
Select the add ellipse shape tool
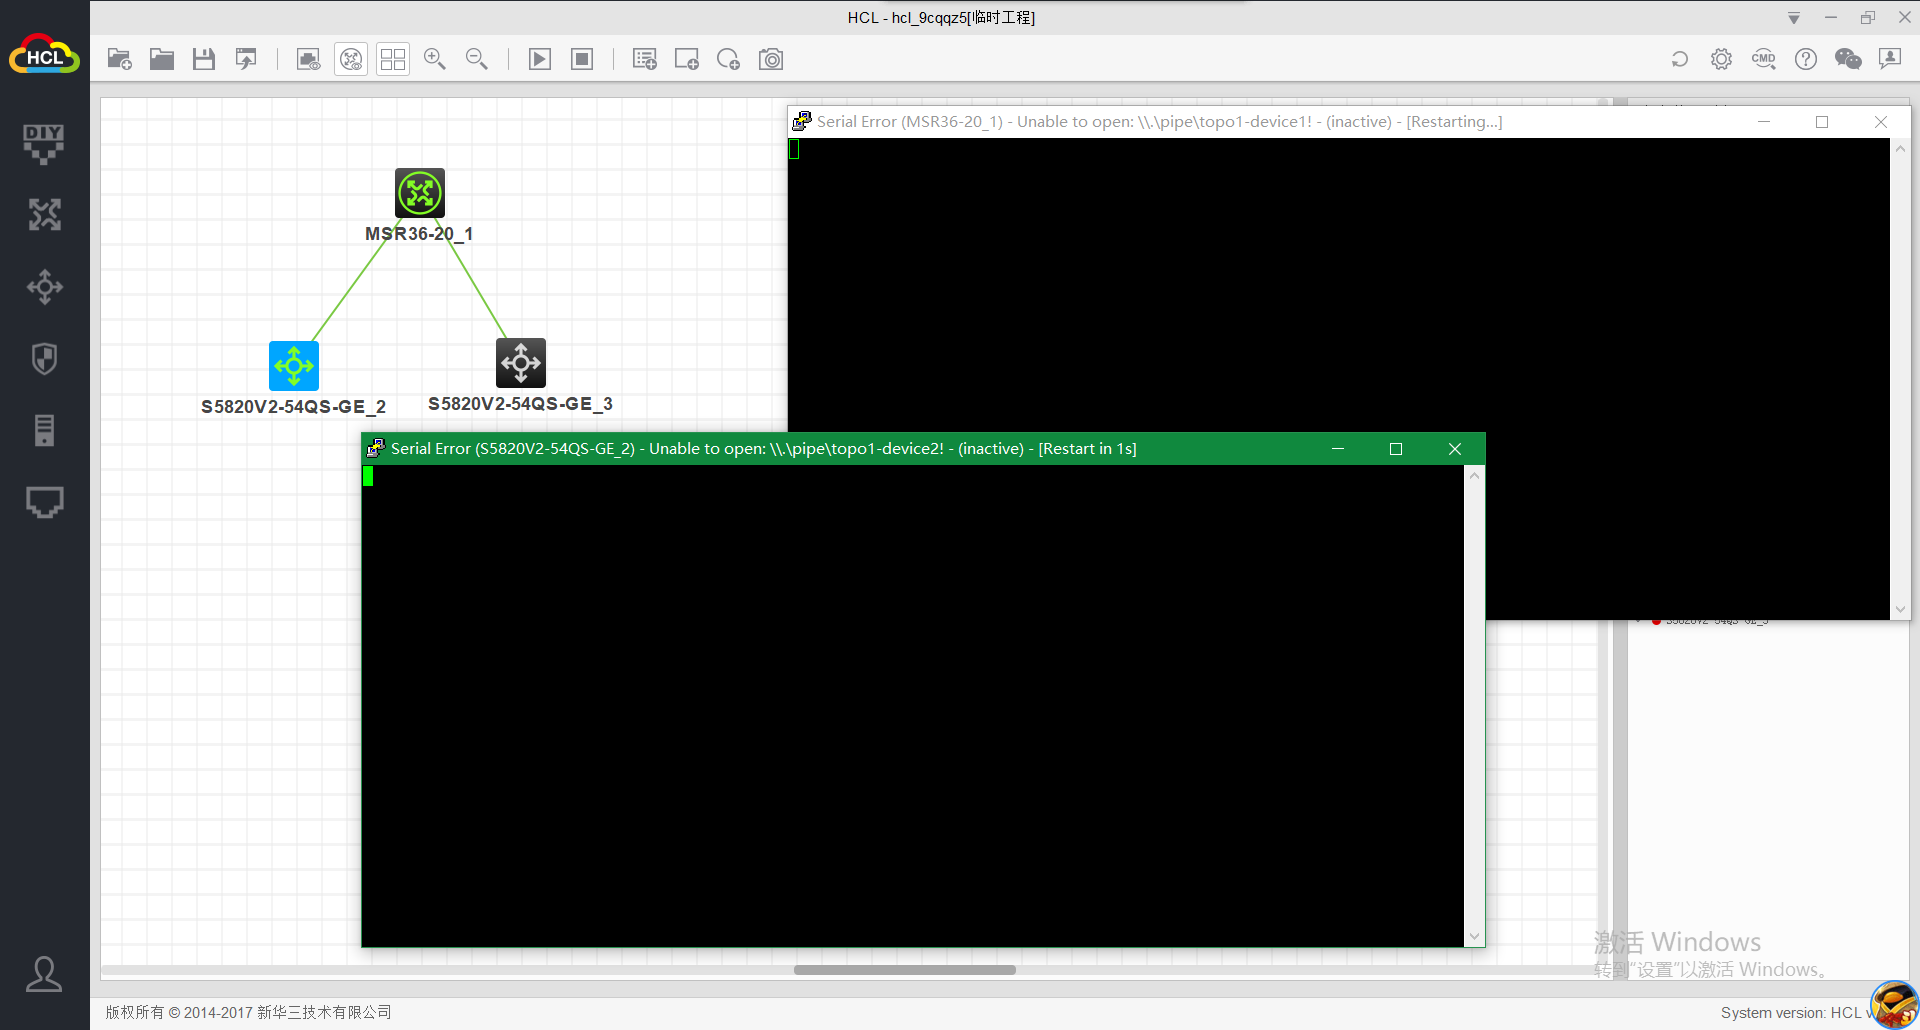(729, 59)
